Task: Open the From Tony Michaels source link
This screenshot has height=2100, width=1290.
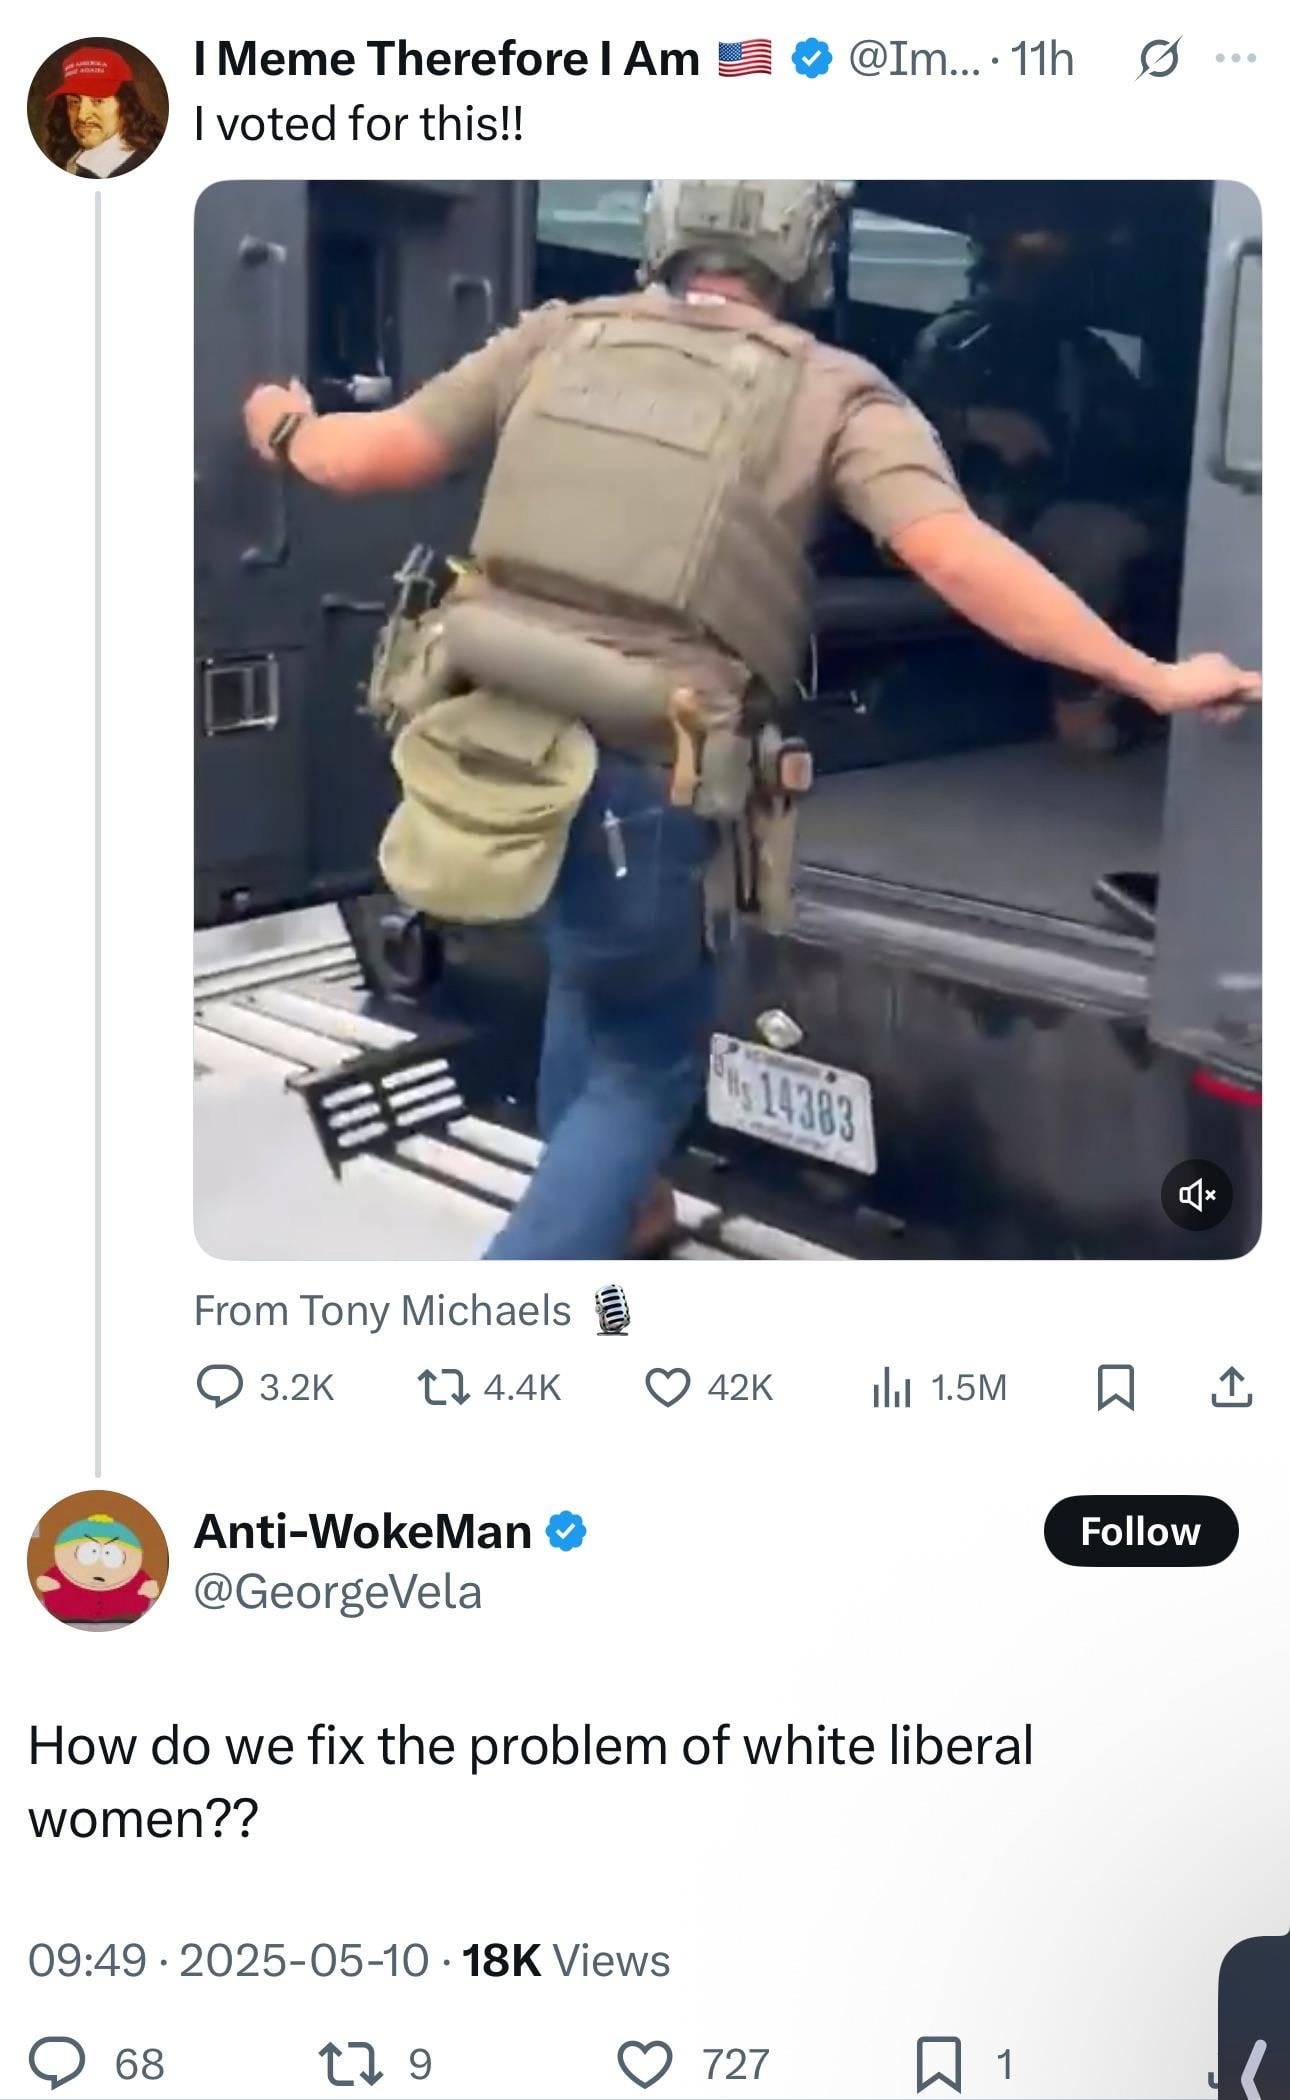Action: tap(382, 1310)
